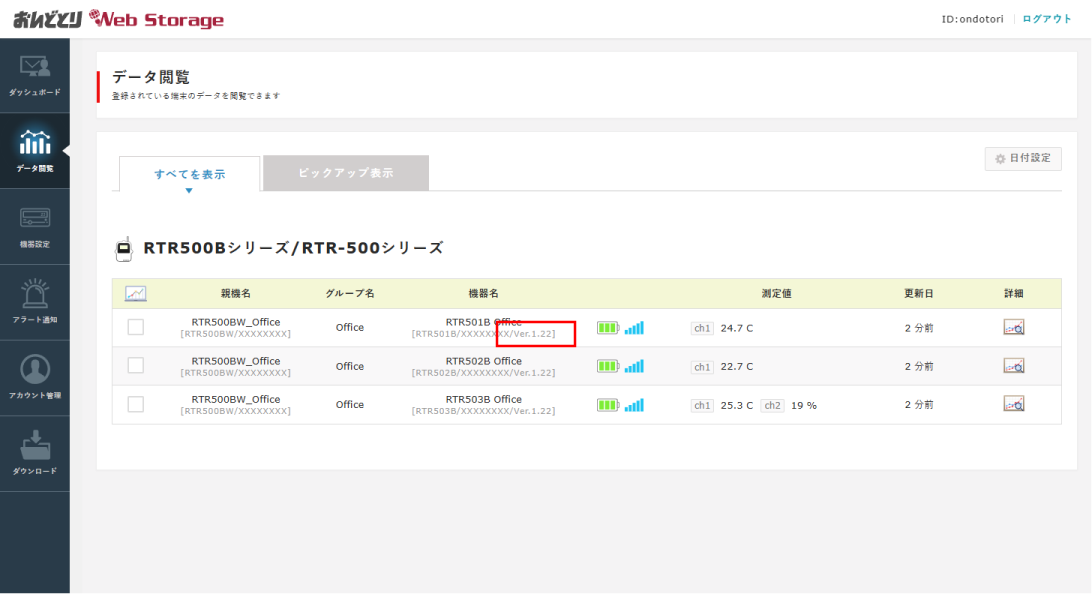Click the [RTR502B/XXXXXXXX/Ver.1.22] serial text
The height and width of the screenshot is (594, 1092).
coord(483,373)
